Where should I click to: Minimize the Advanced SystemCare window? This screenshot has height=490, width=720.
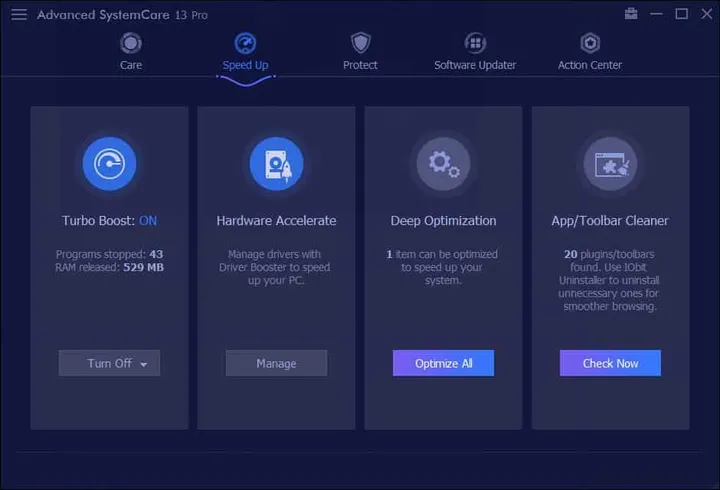click(656, 14)
